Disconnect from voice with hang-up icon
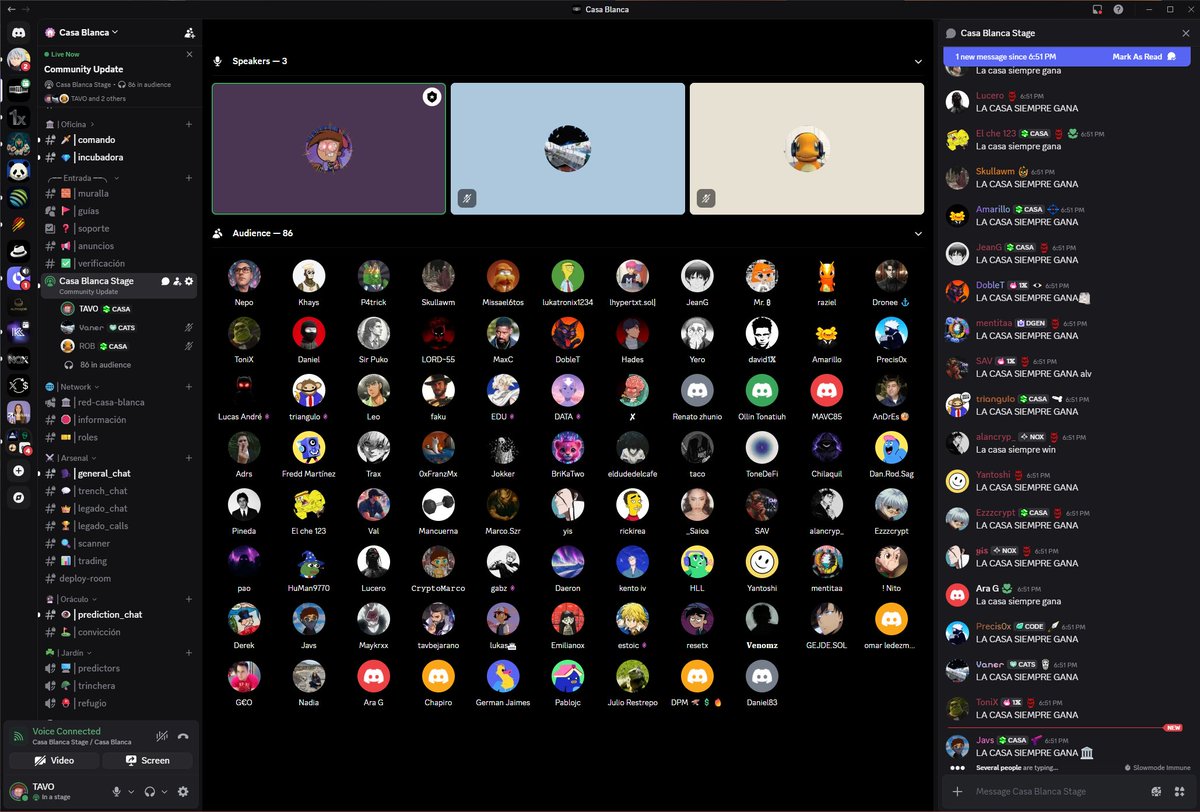1200x812 pixels. click(183, 736)
